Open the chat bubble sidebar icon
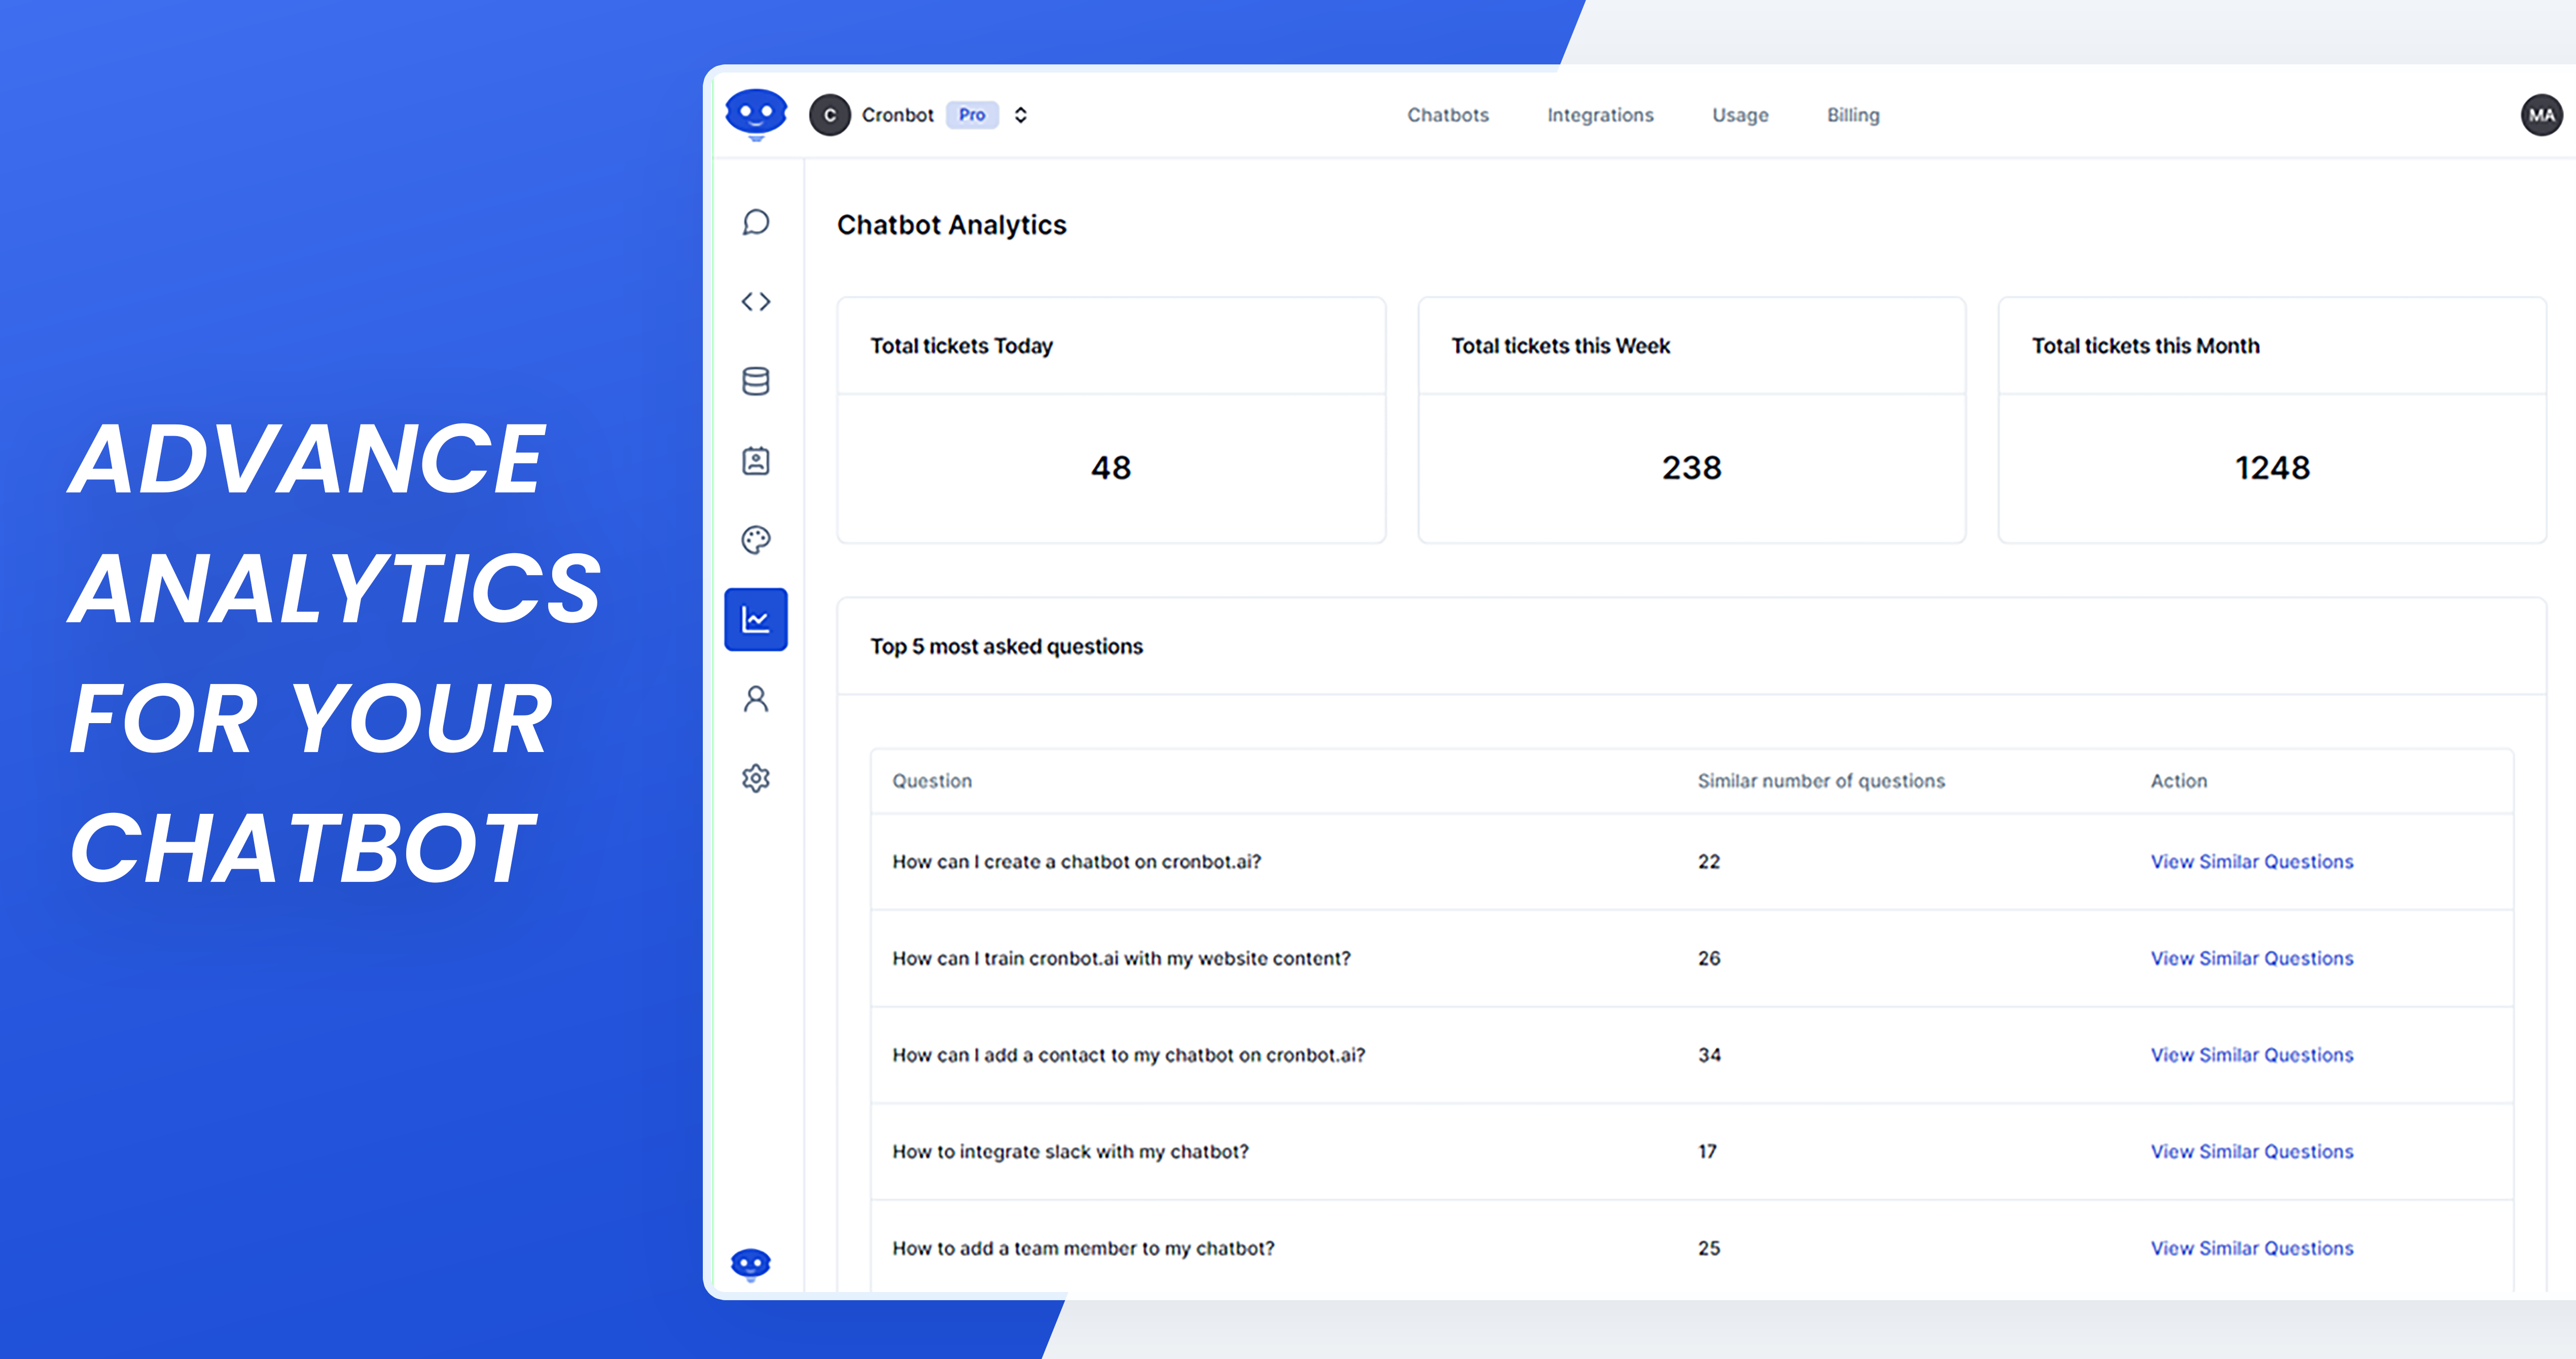Viewport: 2576px width, 1359px height. pos(756,222)
